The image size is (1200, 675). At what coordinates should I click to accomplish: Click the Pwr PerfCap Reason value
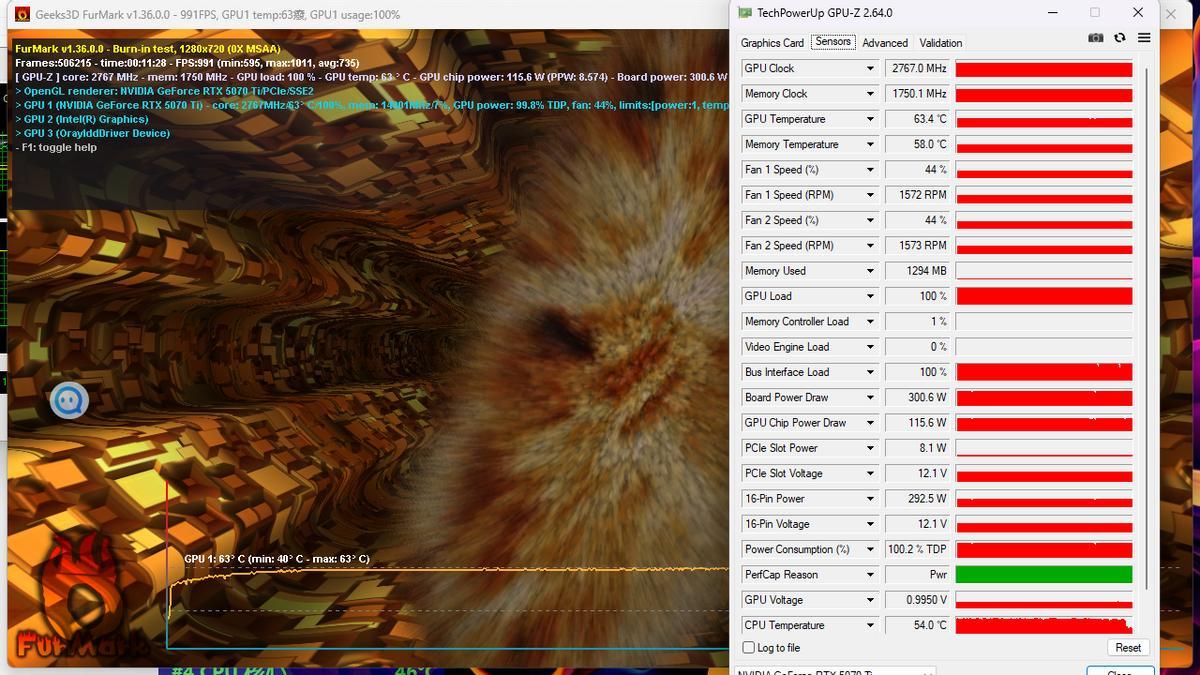tap(918, 575)
